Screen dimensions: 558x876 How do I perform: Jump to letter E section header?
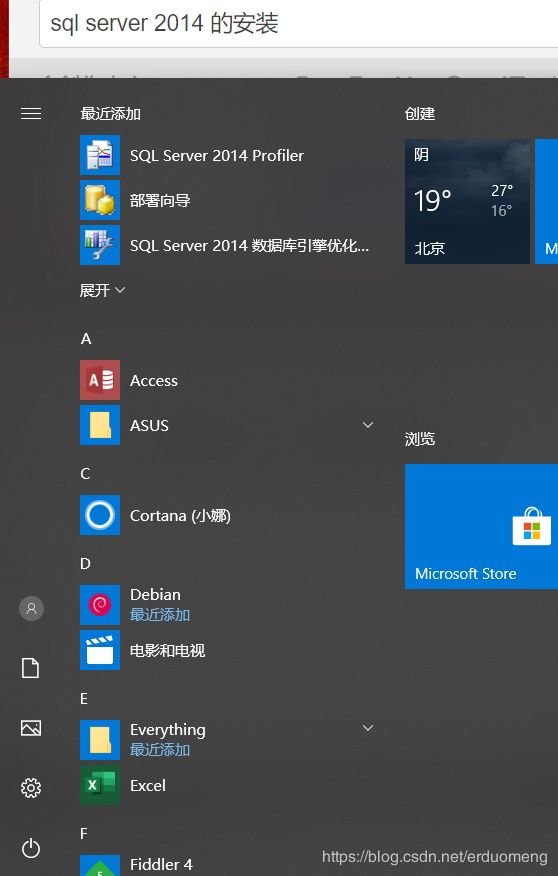point(84,699)
